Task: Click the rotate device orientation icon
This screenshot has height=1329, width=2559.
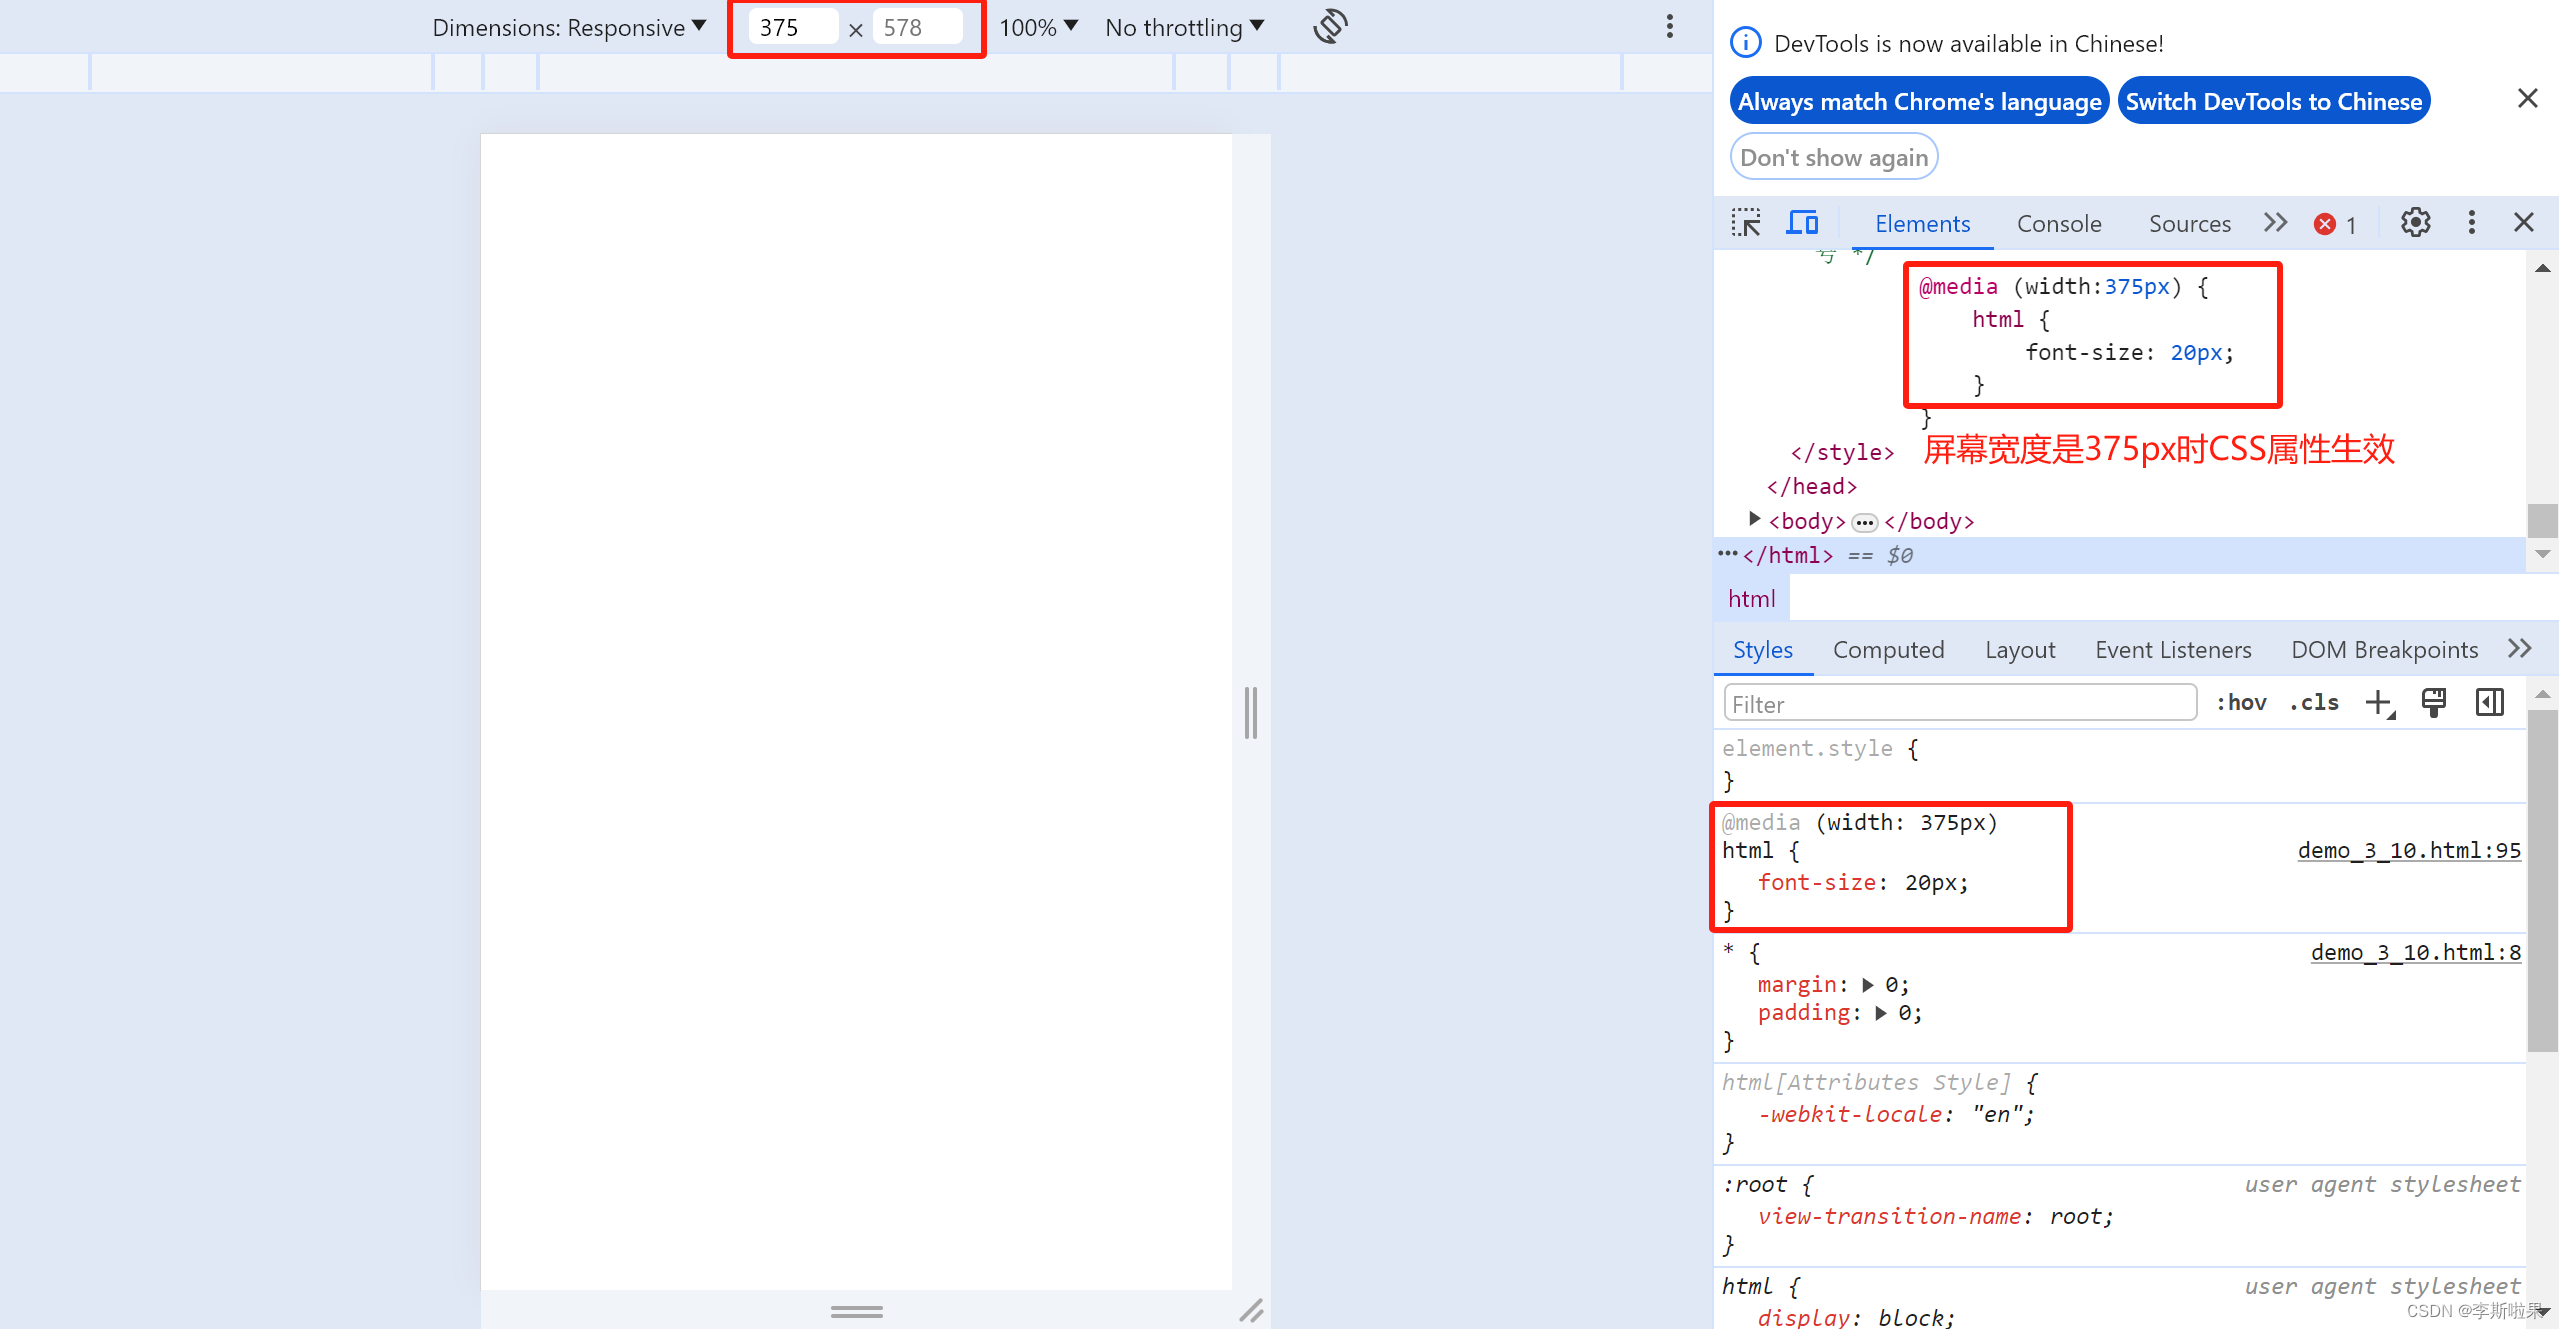Action: tap(1330, 26)
